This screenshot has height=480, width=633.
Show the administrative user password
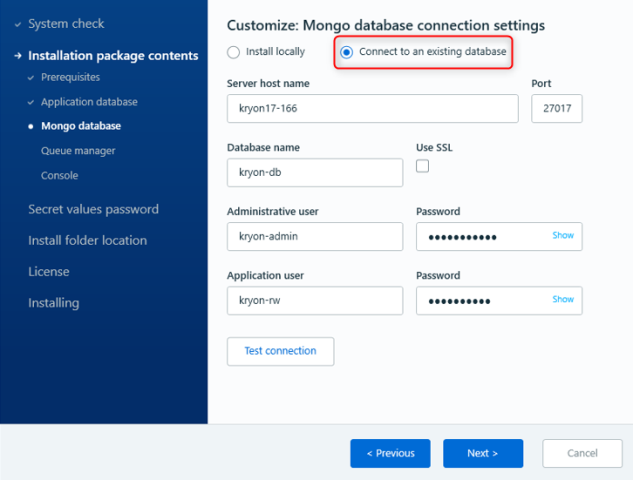pyautogui.click(x=563, y=236)
